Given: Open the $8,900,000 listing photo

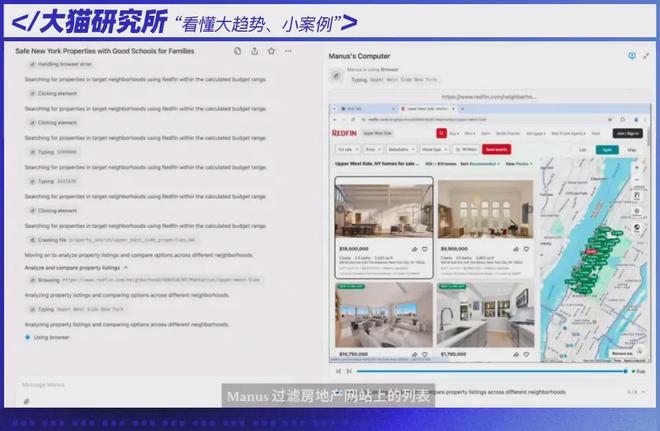Looking at the screenshot, I should [486, 209].
